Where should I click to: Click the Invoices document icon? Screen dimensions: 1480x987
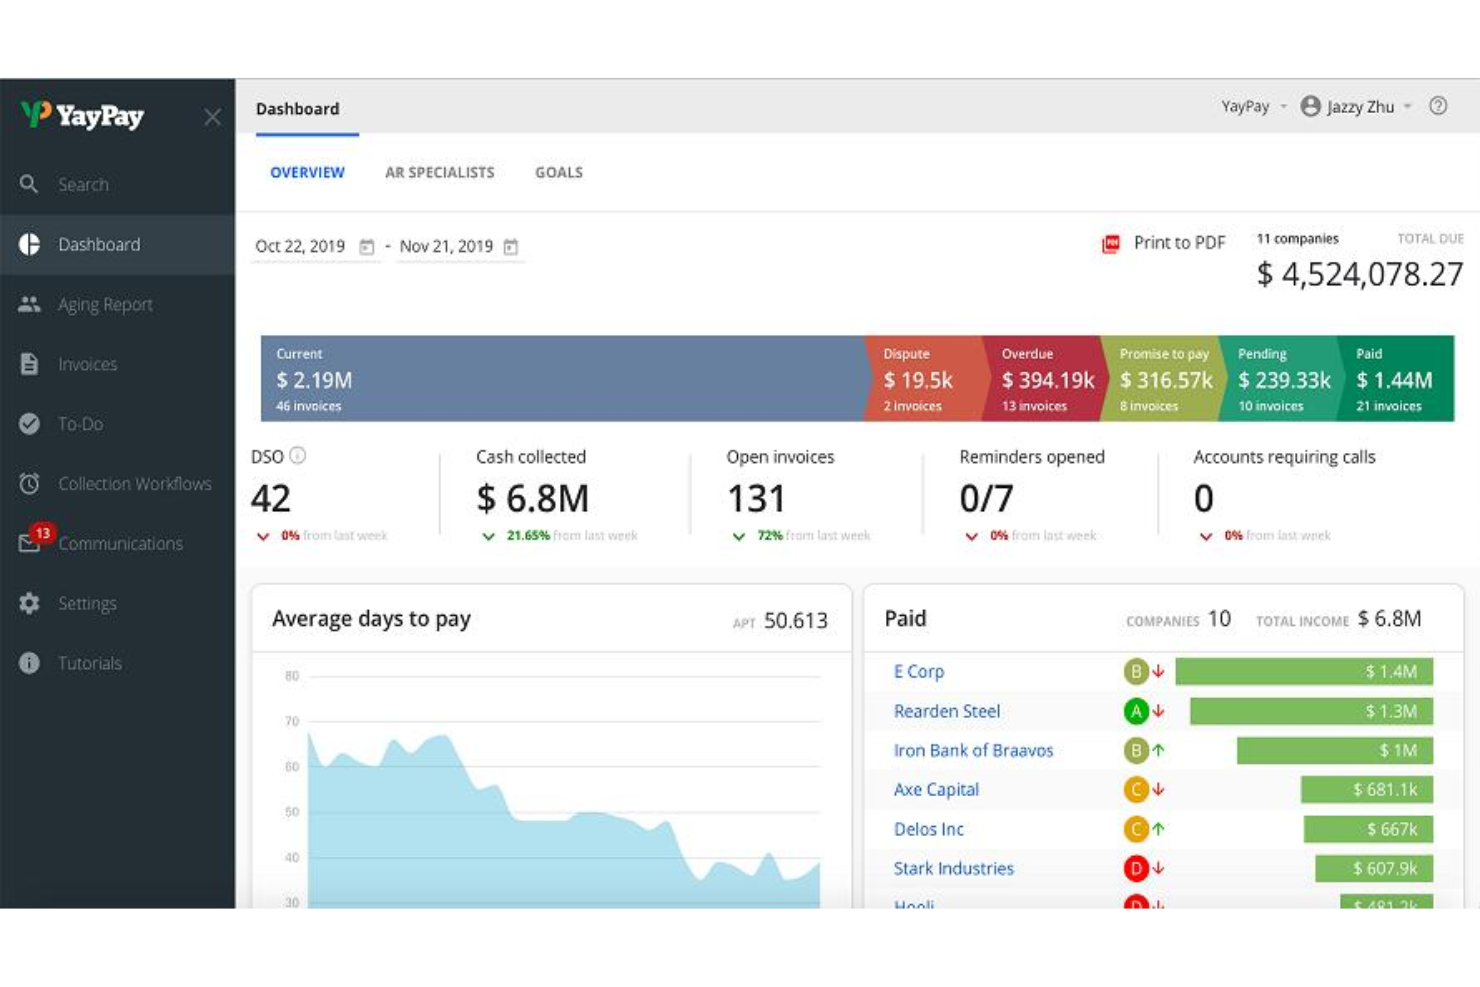tap(29, 364)
